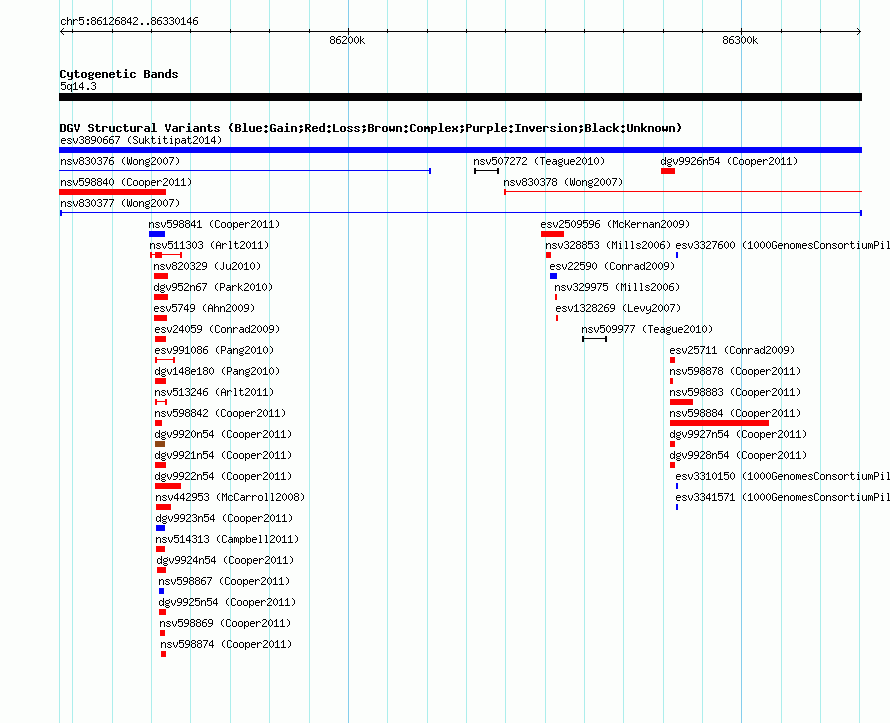Click esv22590 (Conrad2009) label
Image resolution: width=890 pixels, height=723 pixels.
612,266
